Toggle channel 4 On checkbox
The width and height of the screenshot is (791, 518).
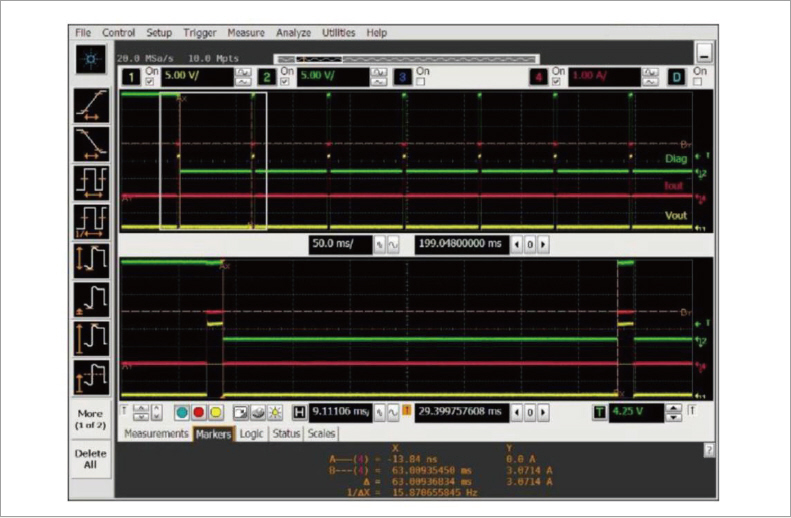[x=558, y=81]
